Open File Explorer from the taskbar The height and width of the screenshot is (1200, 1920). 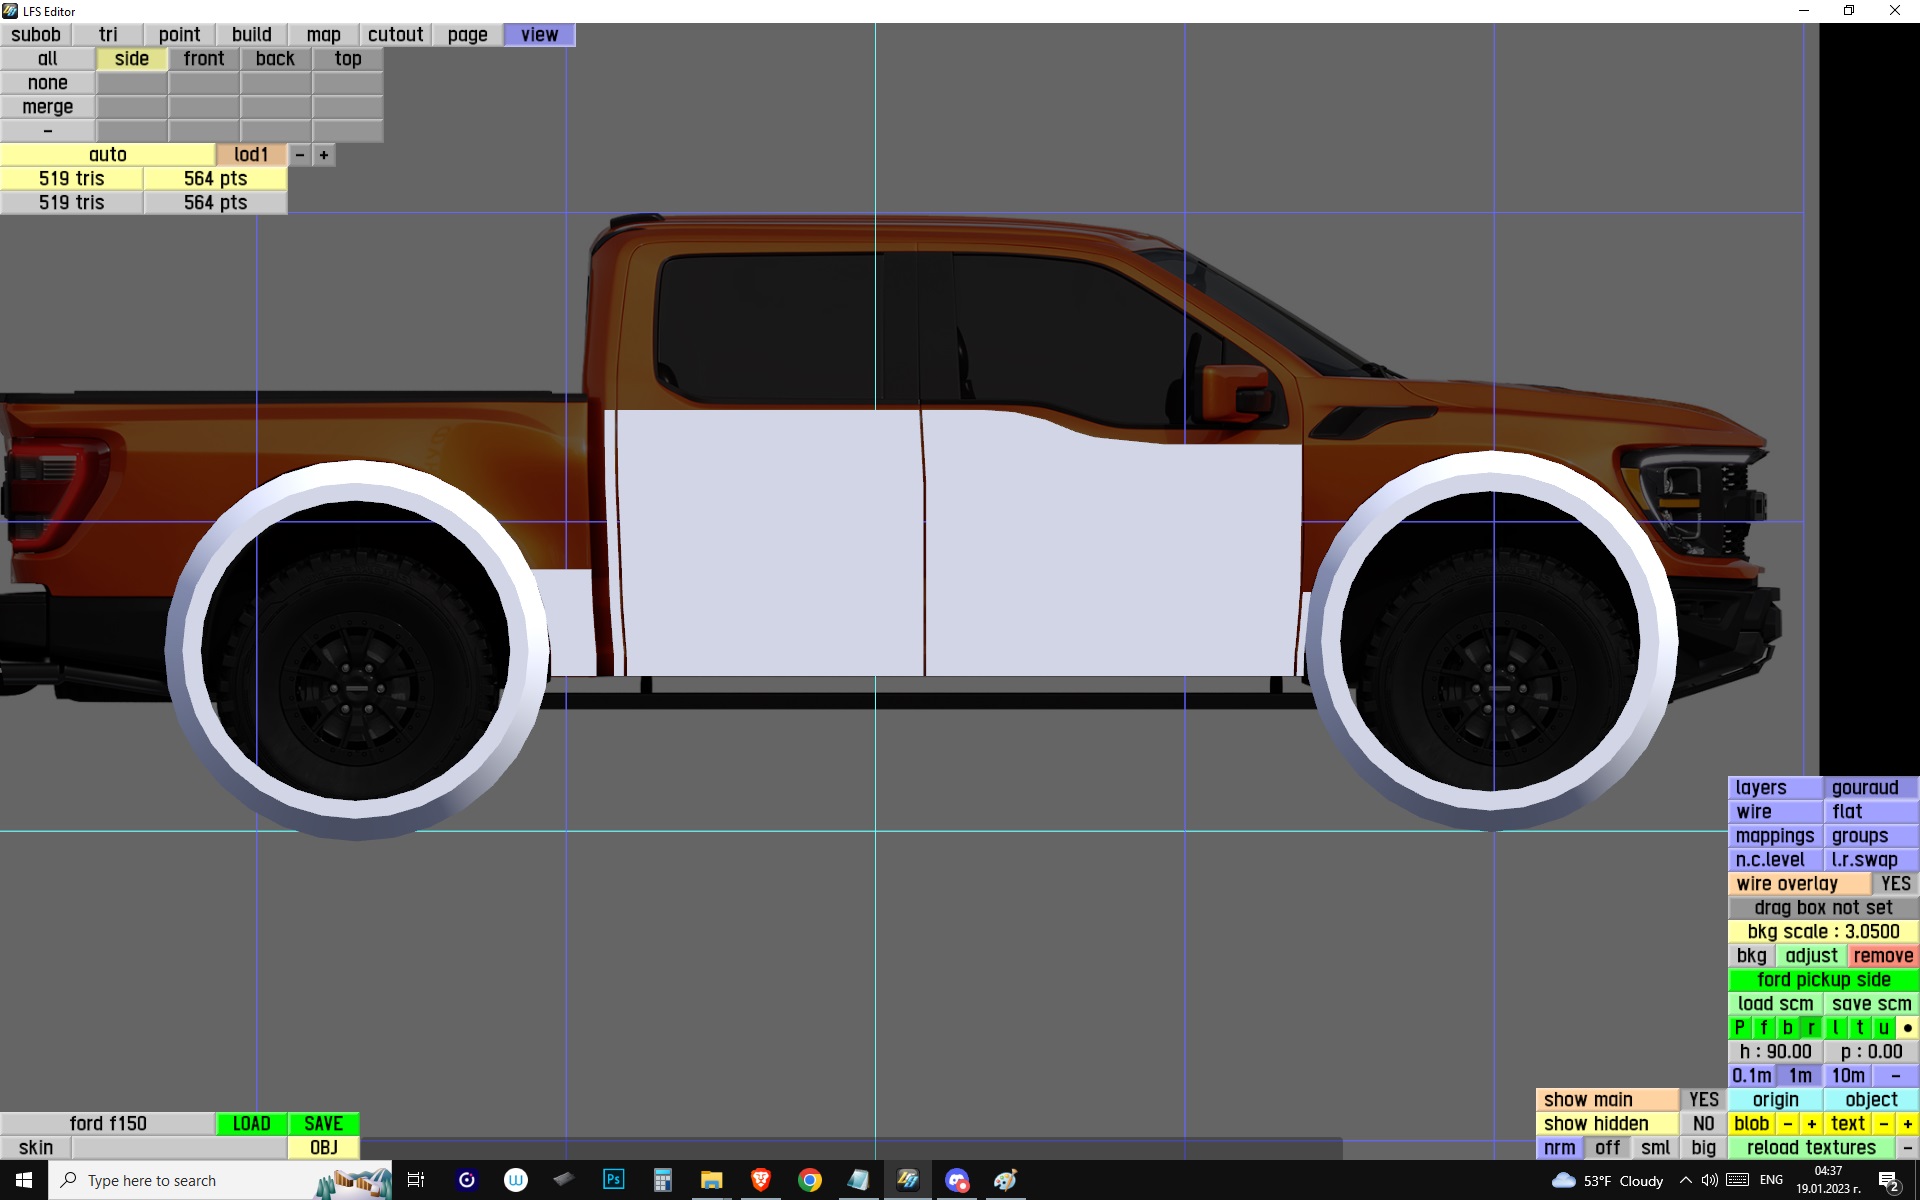711,1180
